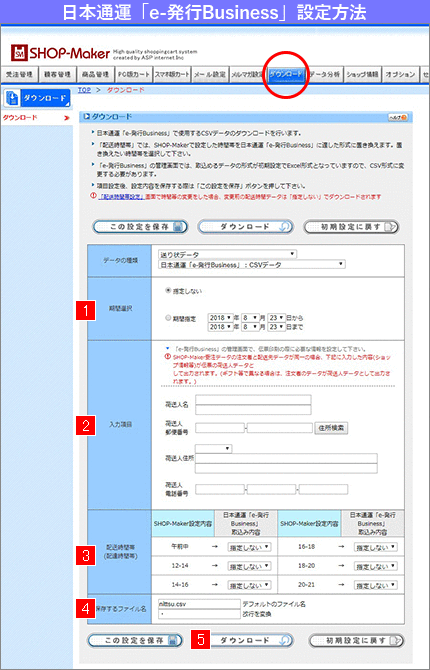Click the lower この設定を保存 button
The image size is (430, 670).
[x=135, y=641]
